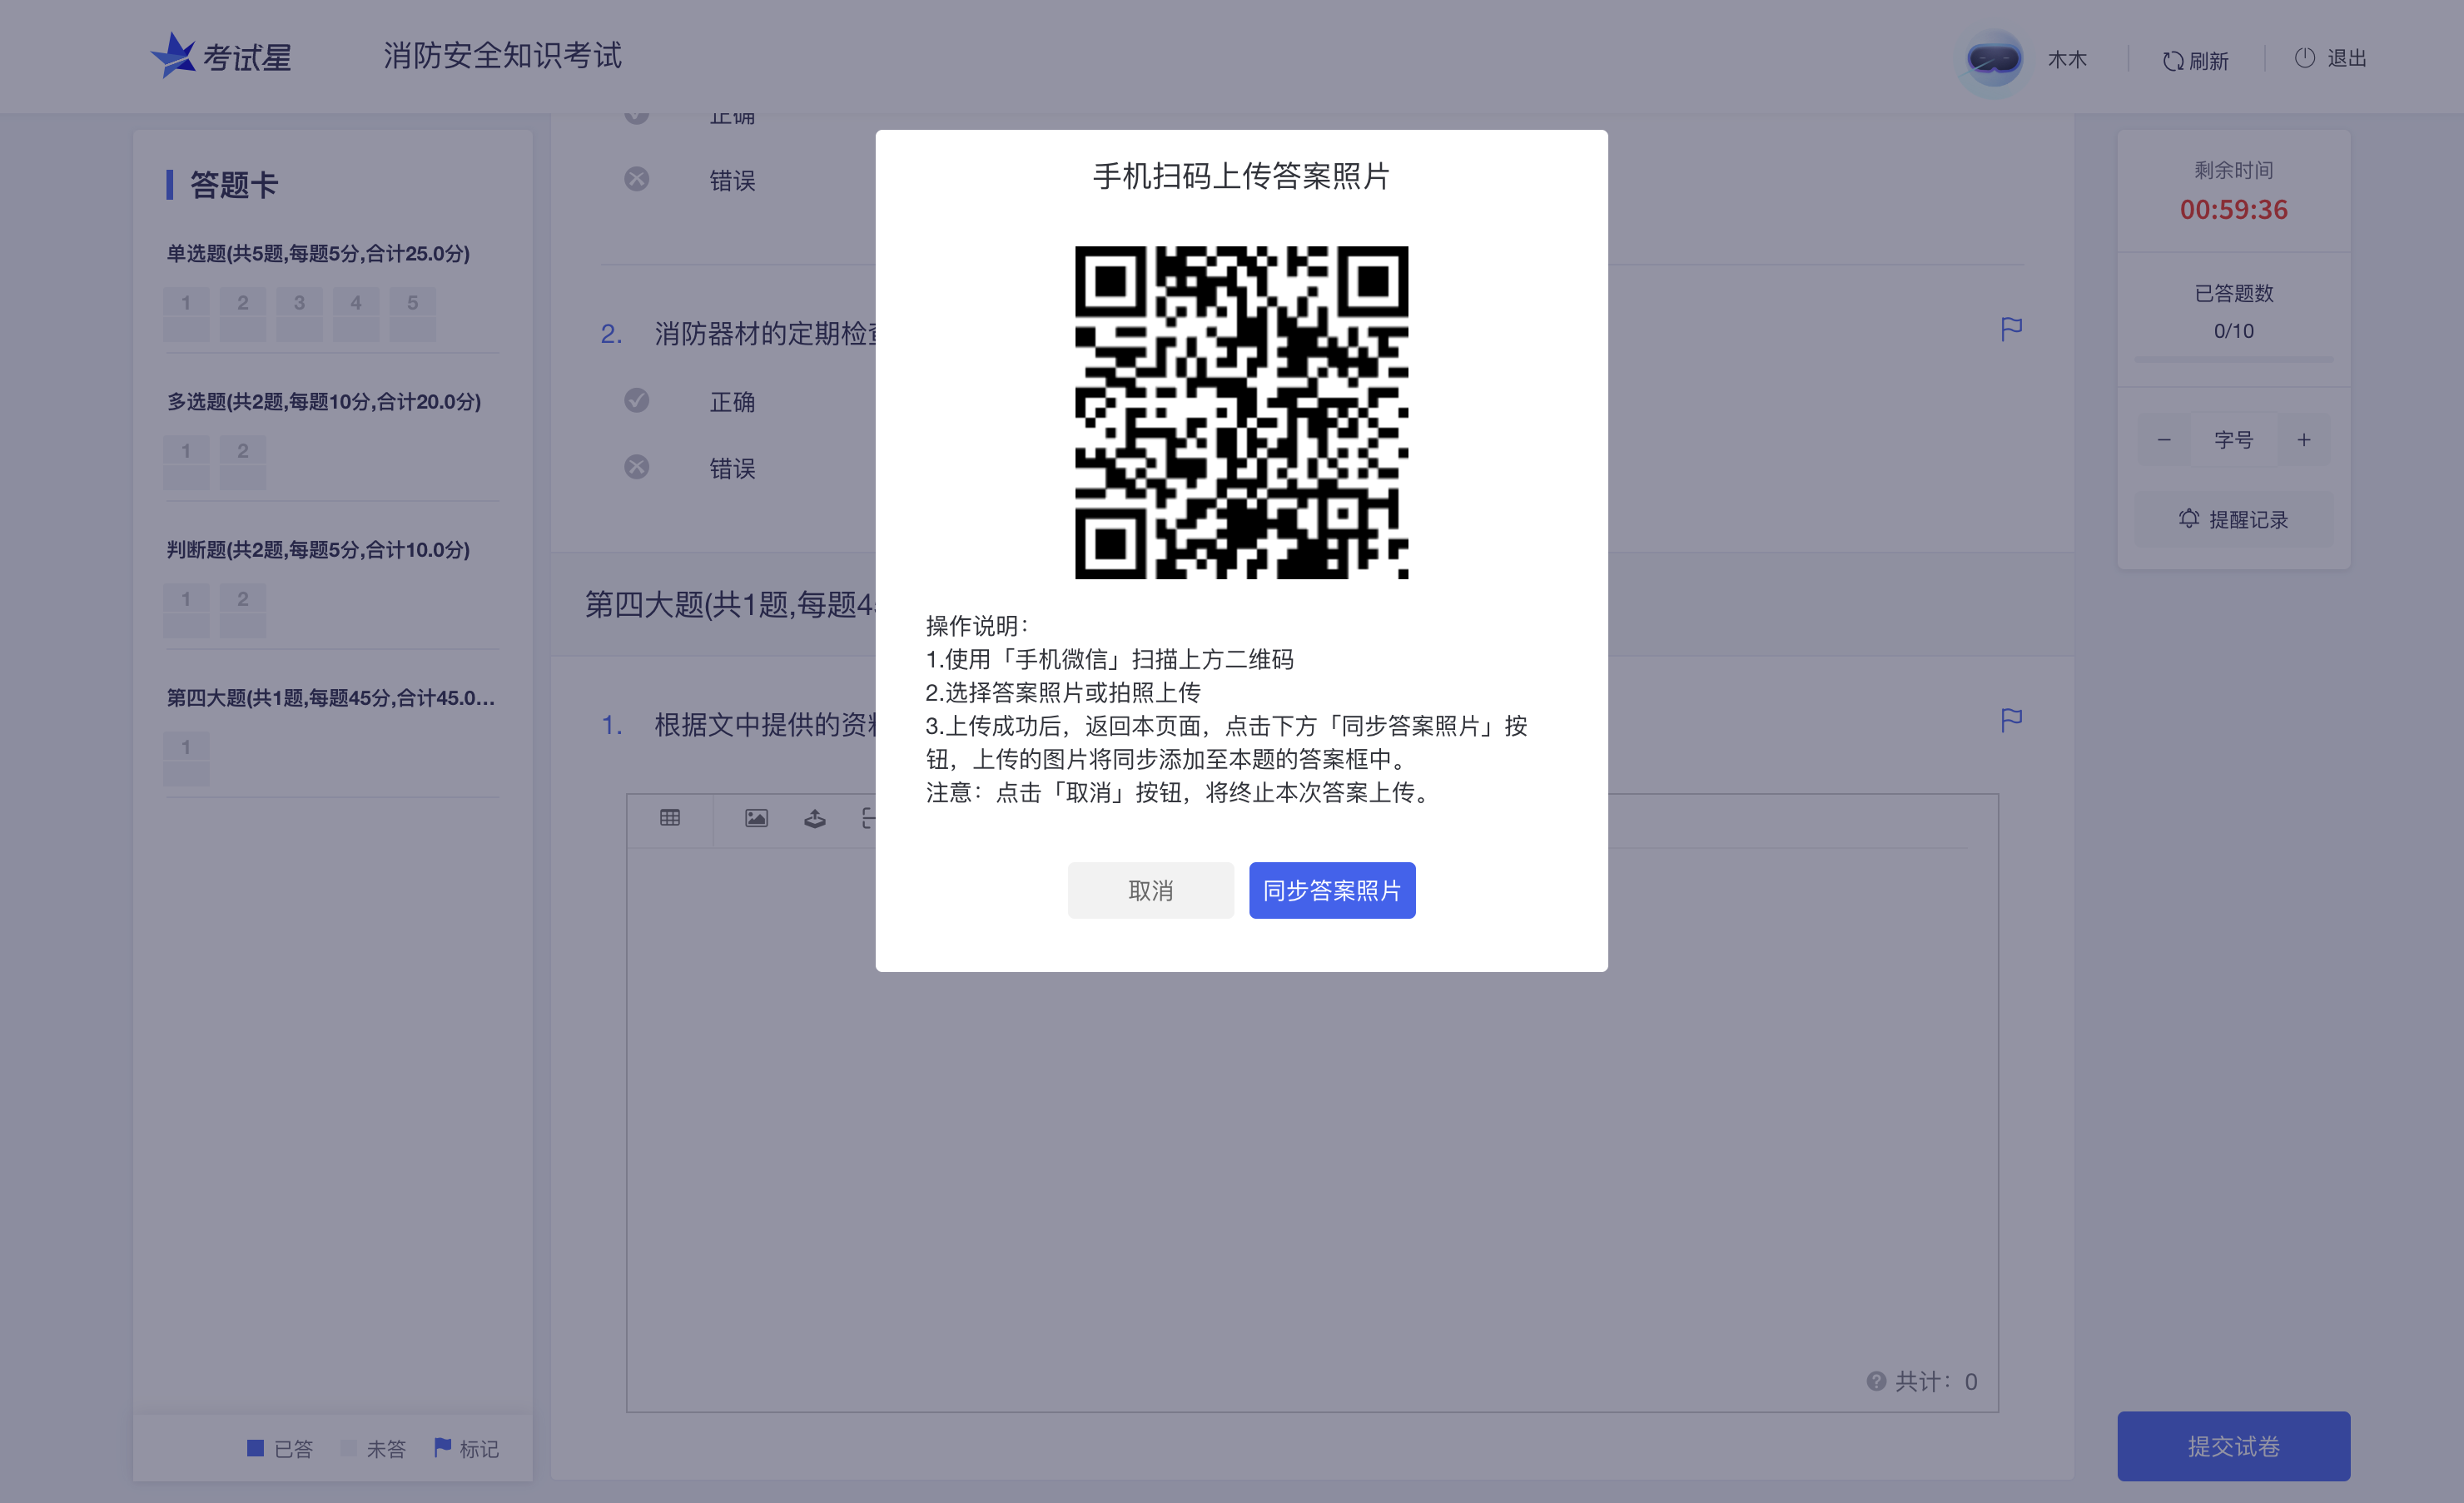Go to 单选题 question 1 in answer card
Viewport: 2464px width, 1503px height.
pyautogui.click(x=186, y=314)
